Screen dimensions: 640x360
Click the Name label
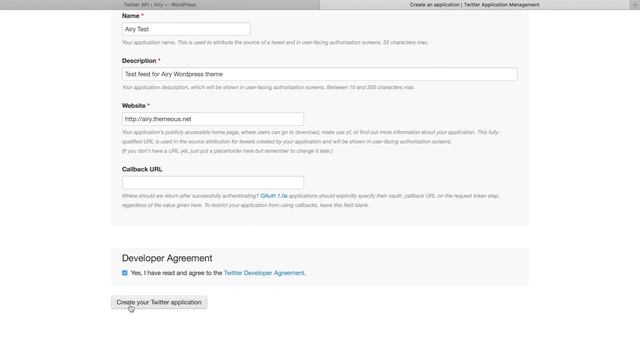(131, 16)
